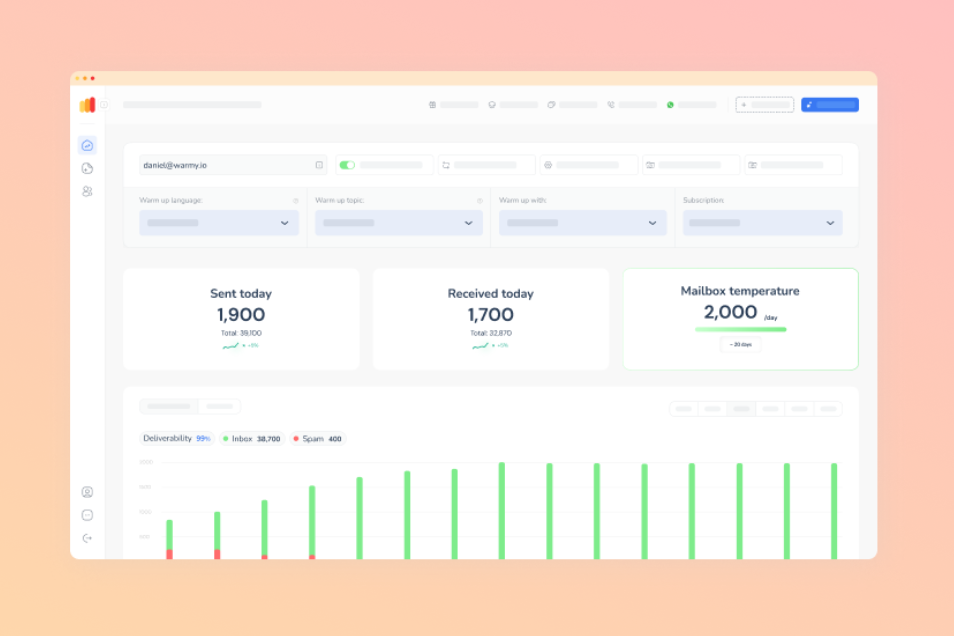Switch to the unselected chart view tab

click(x=220, y=406)
